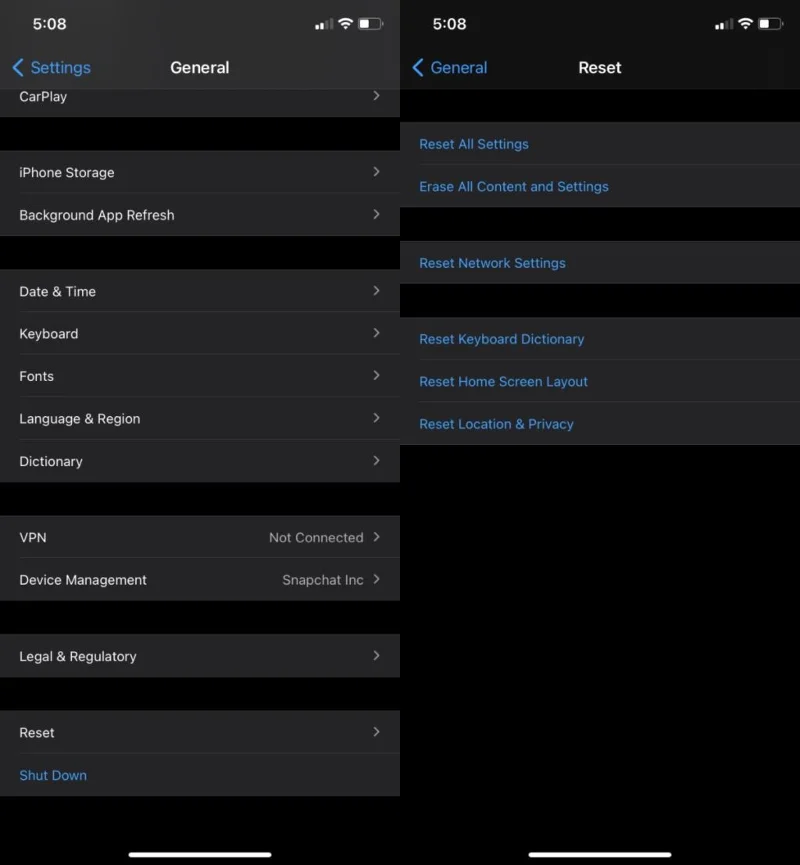Go back to General from Reset screen
This screenshot has height=865, width=800.
point(449,67)
